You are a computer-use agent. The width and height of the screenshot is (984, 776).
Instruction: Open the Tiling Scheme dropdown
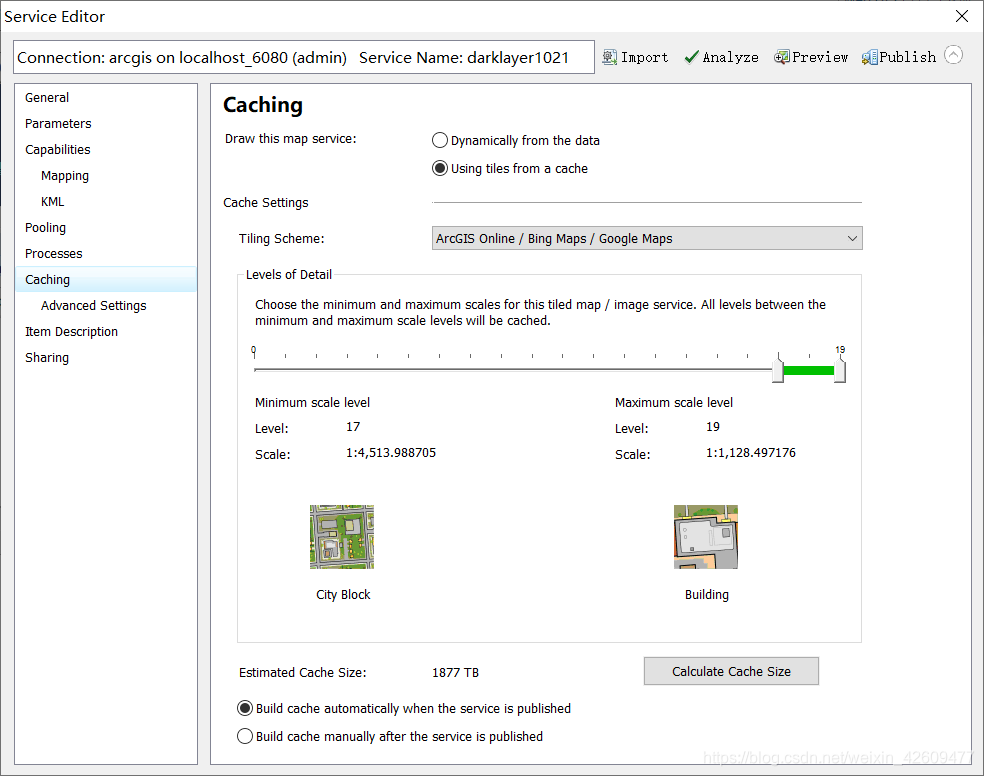click(x=647, y=238)
